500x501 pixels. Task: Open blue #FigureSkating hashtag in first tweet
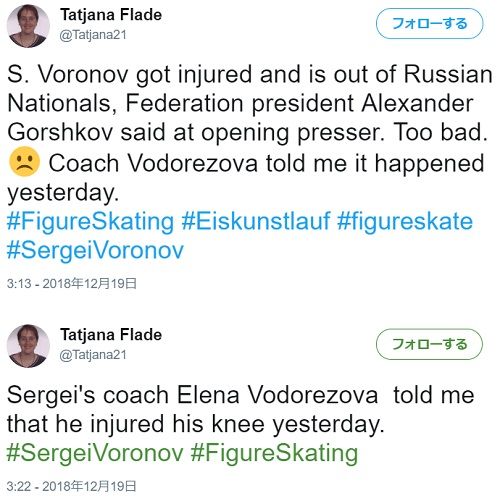[x=90, y=222]
